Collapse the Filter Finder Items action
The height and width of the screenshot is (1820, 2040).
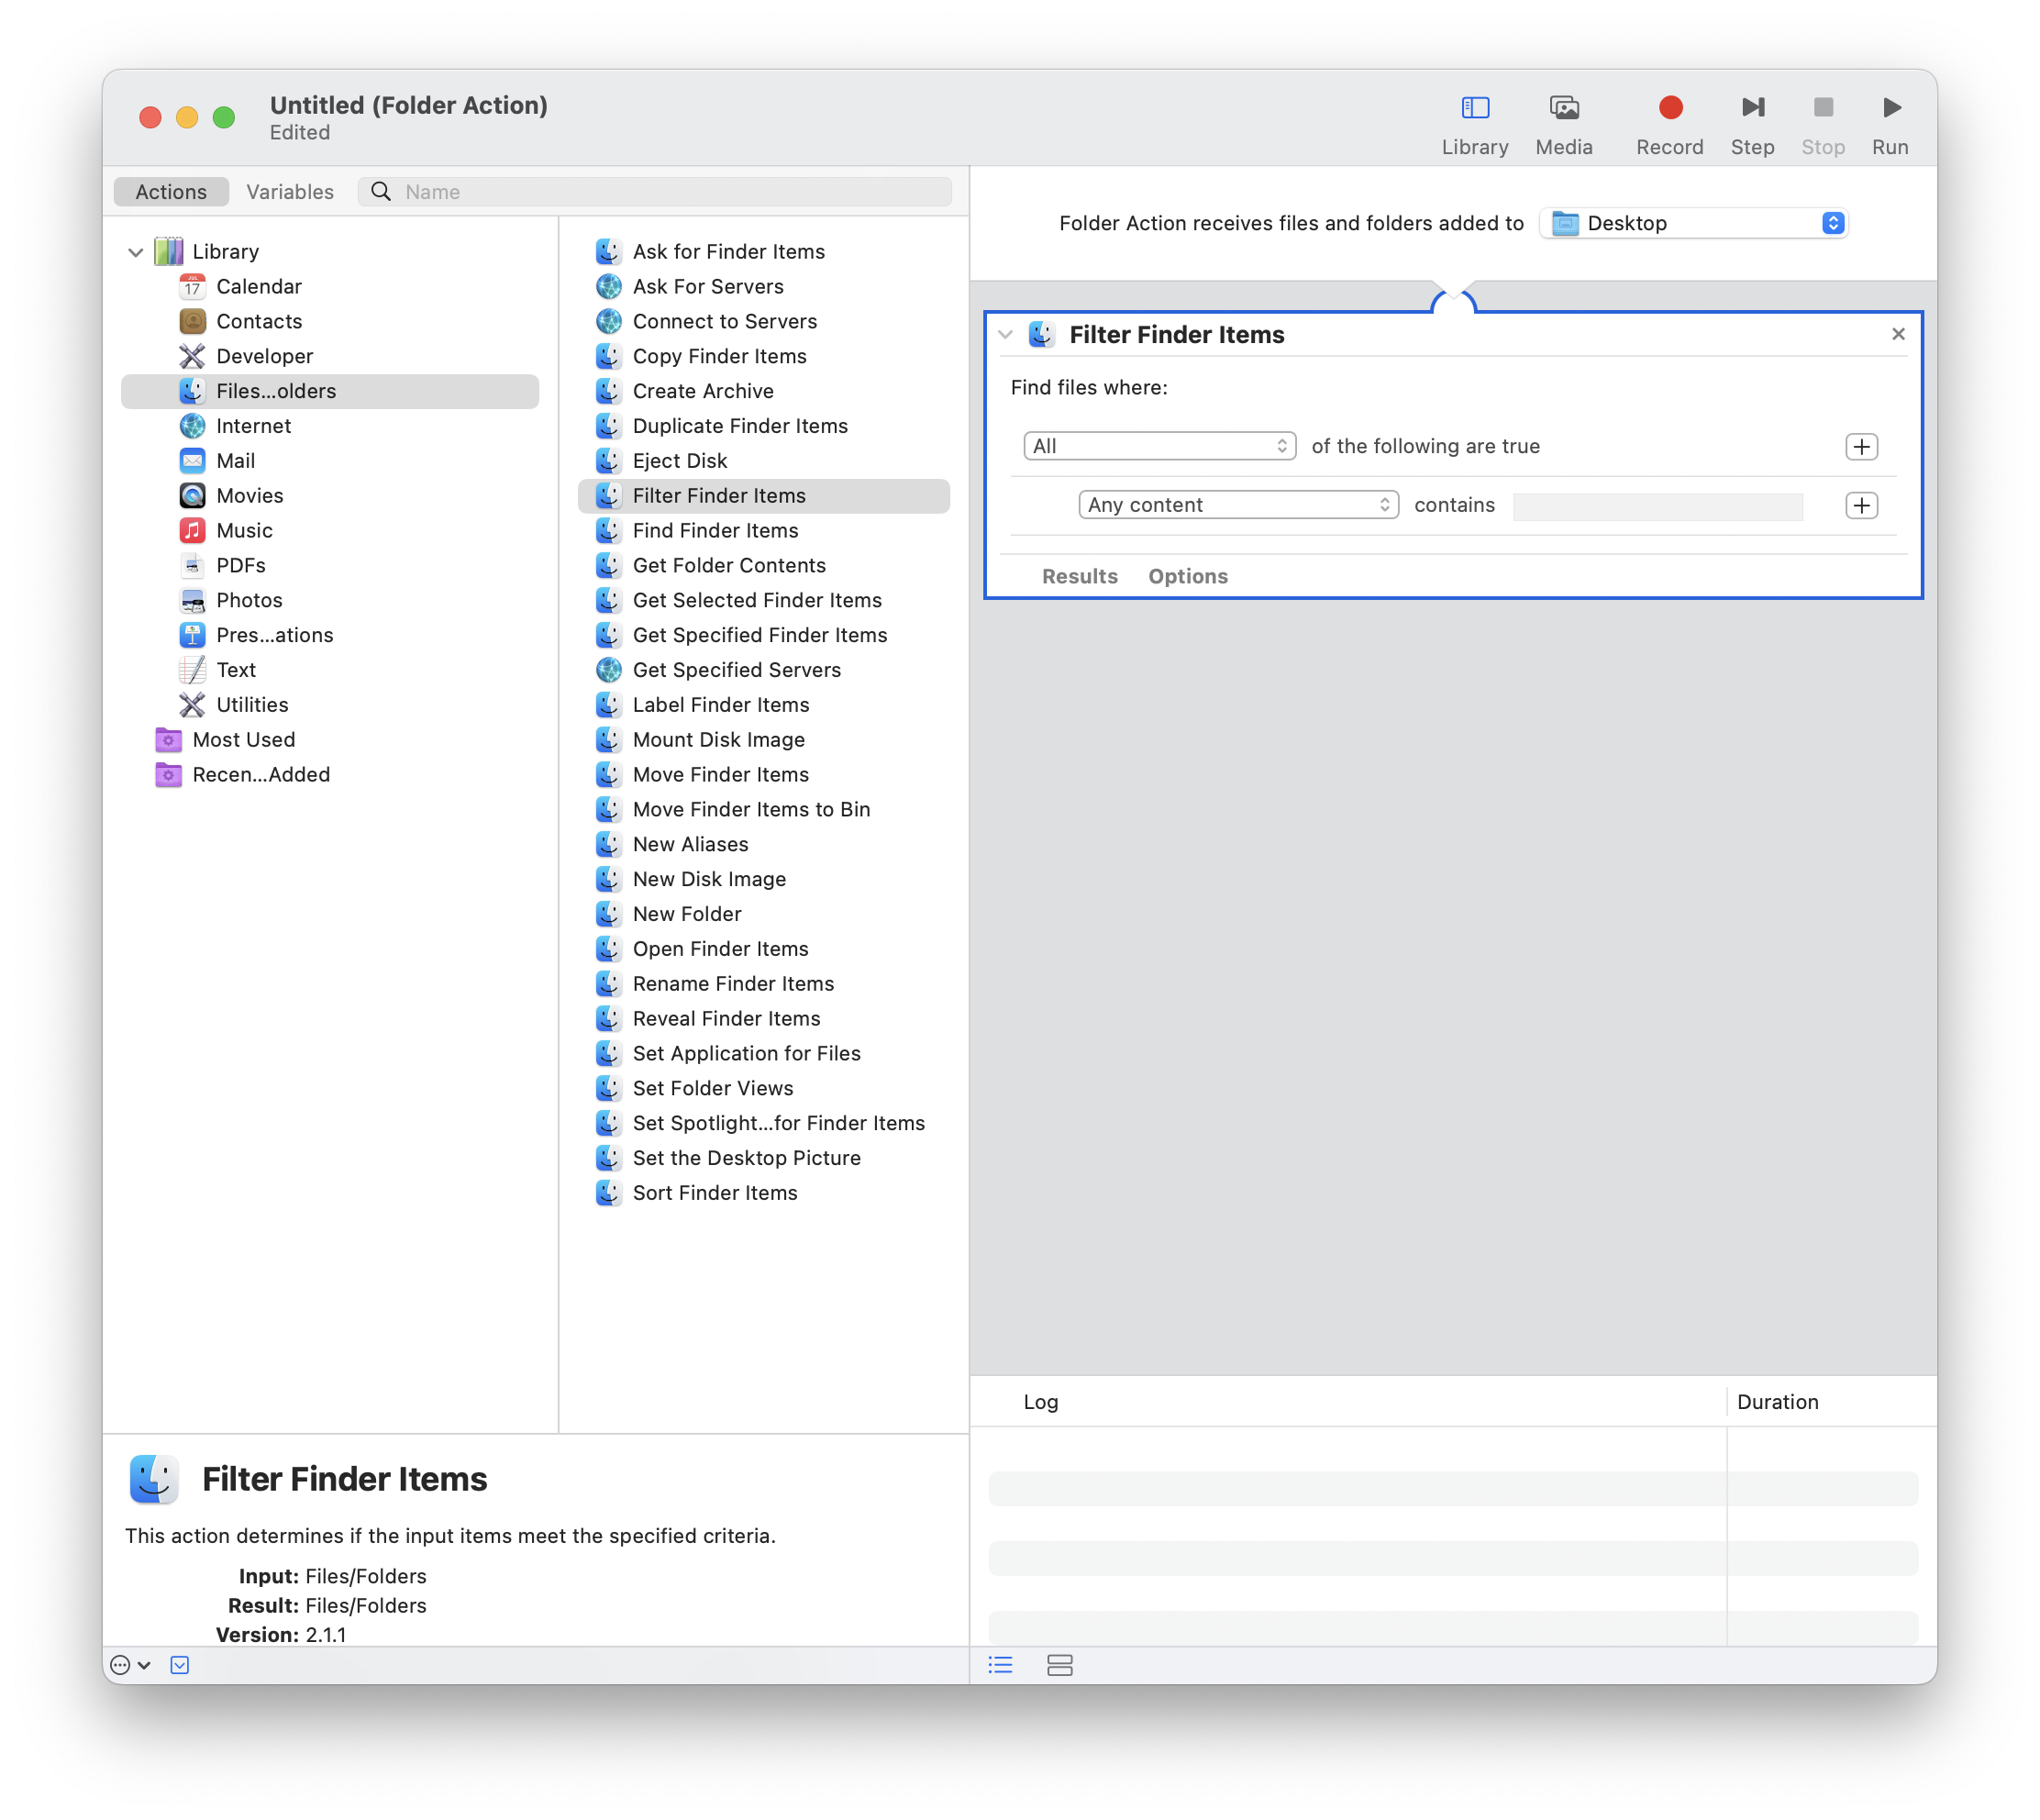pos(1005,335)
